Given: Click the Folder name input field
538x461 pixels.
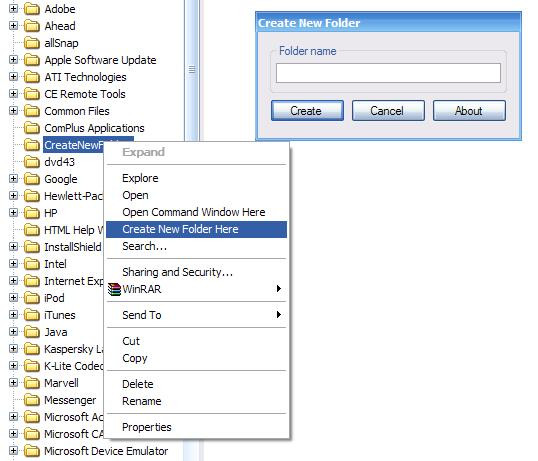Looking at the screenshot, I should tap(388, 73).
